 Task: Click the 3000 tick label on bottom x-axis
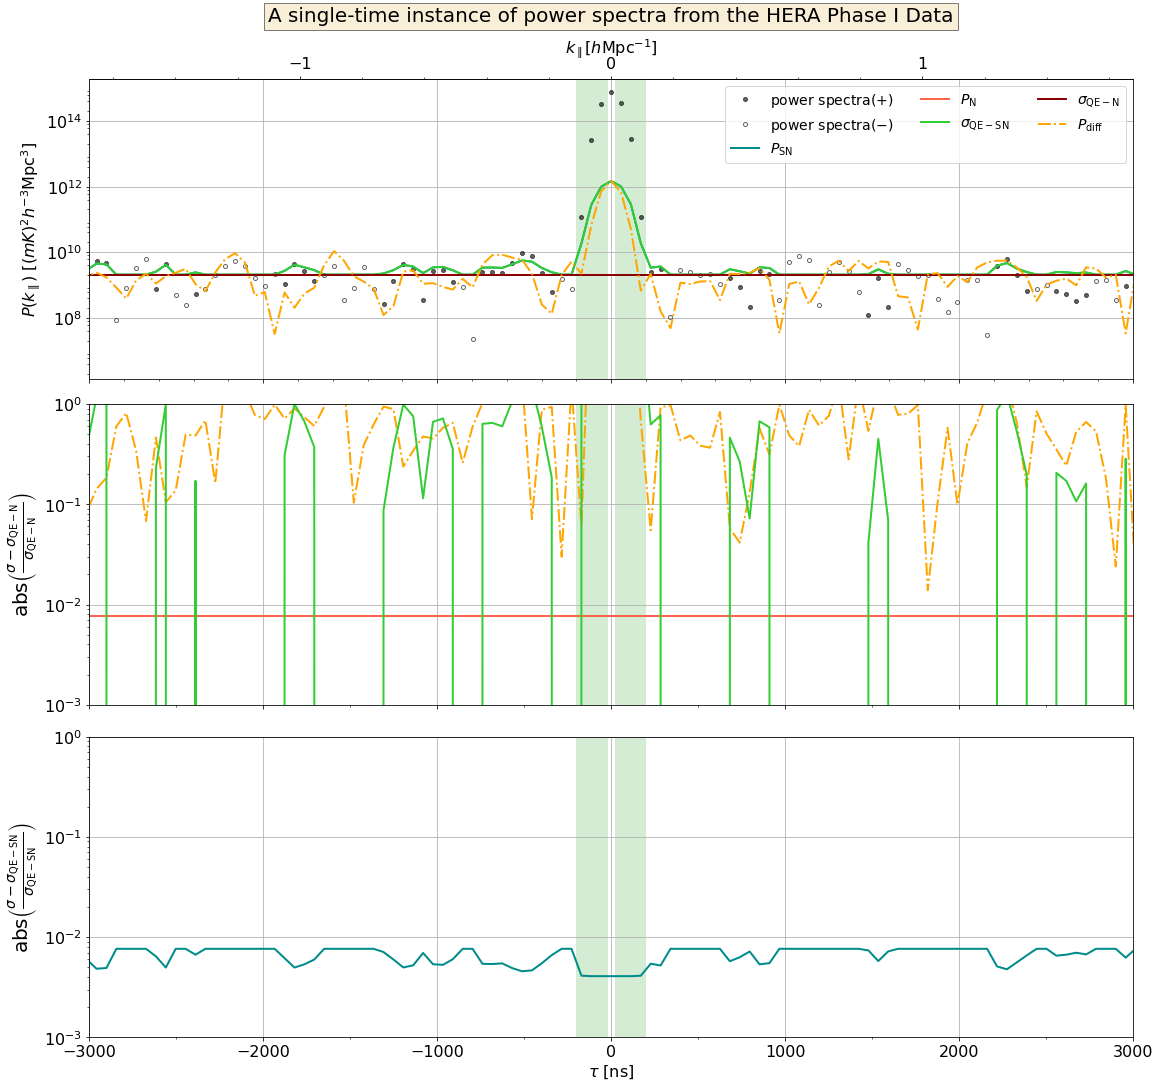1132,1051
